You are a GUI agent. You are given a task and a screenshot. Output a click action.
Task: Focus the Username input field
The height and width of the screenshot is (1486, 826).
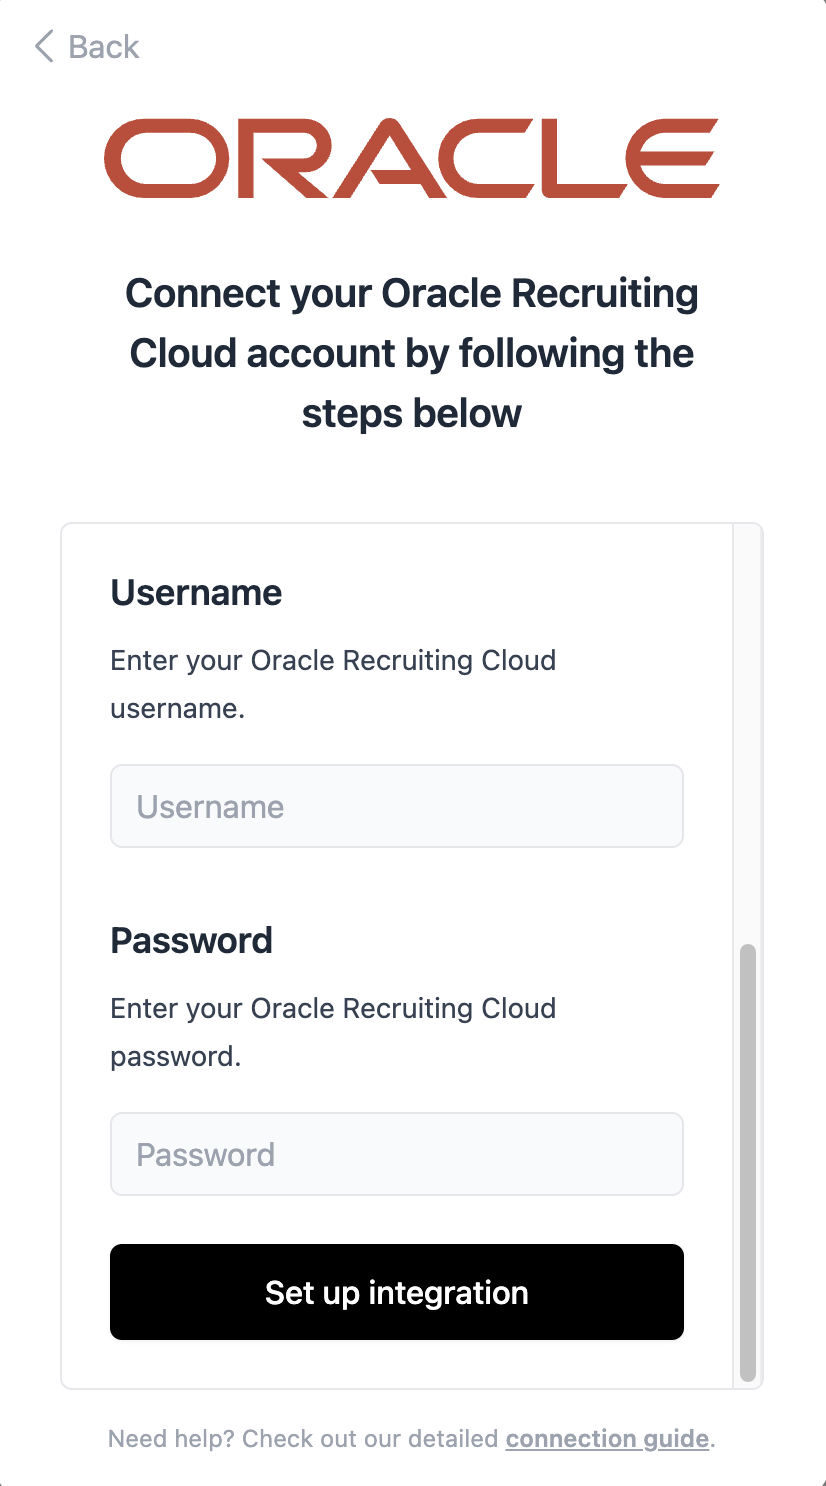coord(396,806)
